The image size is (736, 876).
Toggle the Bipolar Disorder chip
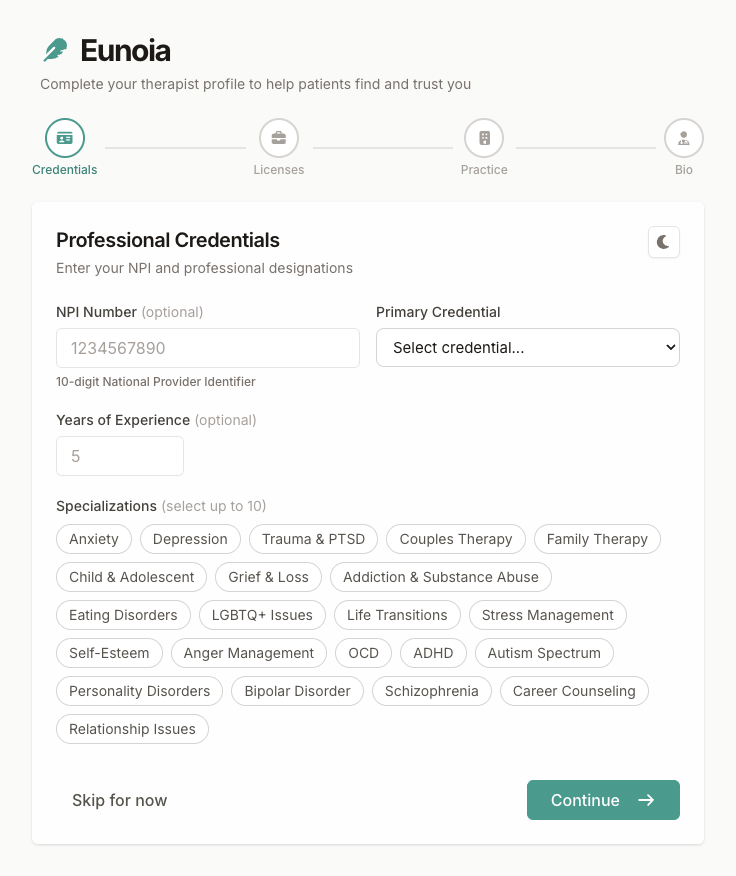[297, 691]
